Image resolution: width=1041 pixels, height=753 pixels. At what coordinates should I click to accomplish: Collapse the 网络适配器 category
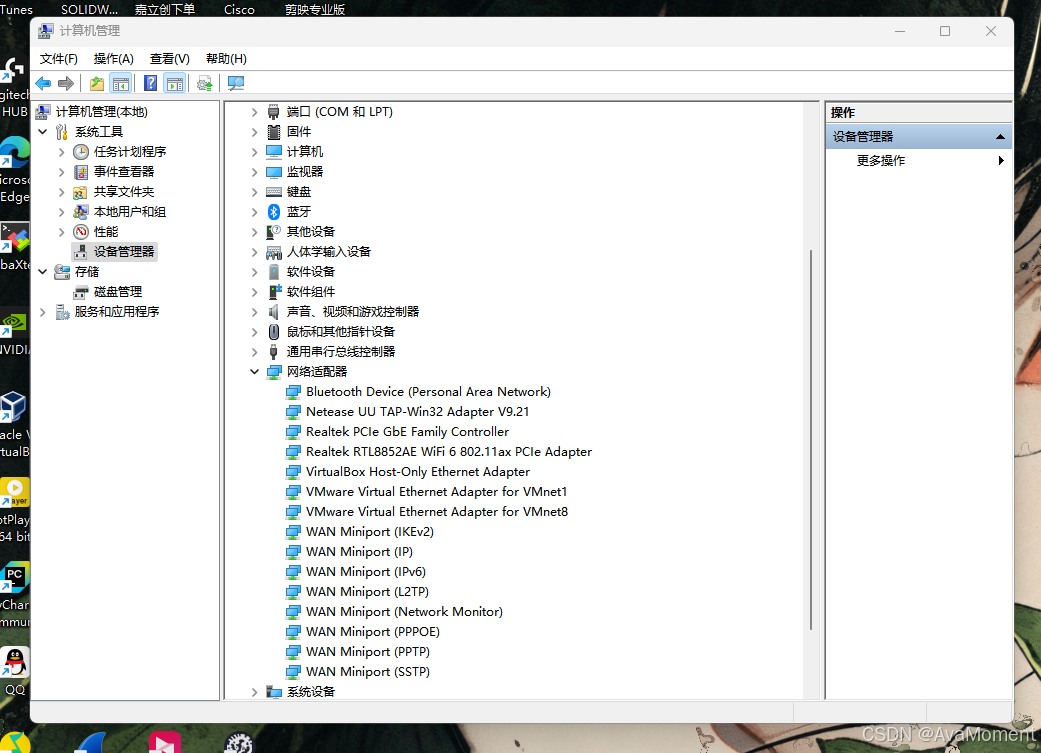pyautogui.click(x=254, y=372)
